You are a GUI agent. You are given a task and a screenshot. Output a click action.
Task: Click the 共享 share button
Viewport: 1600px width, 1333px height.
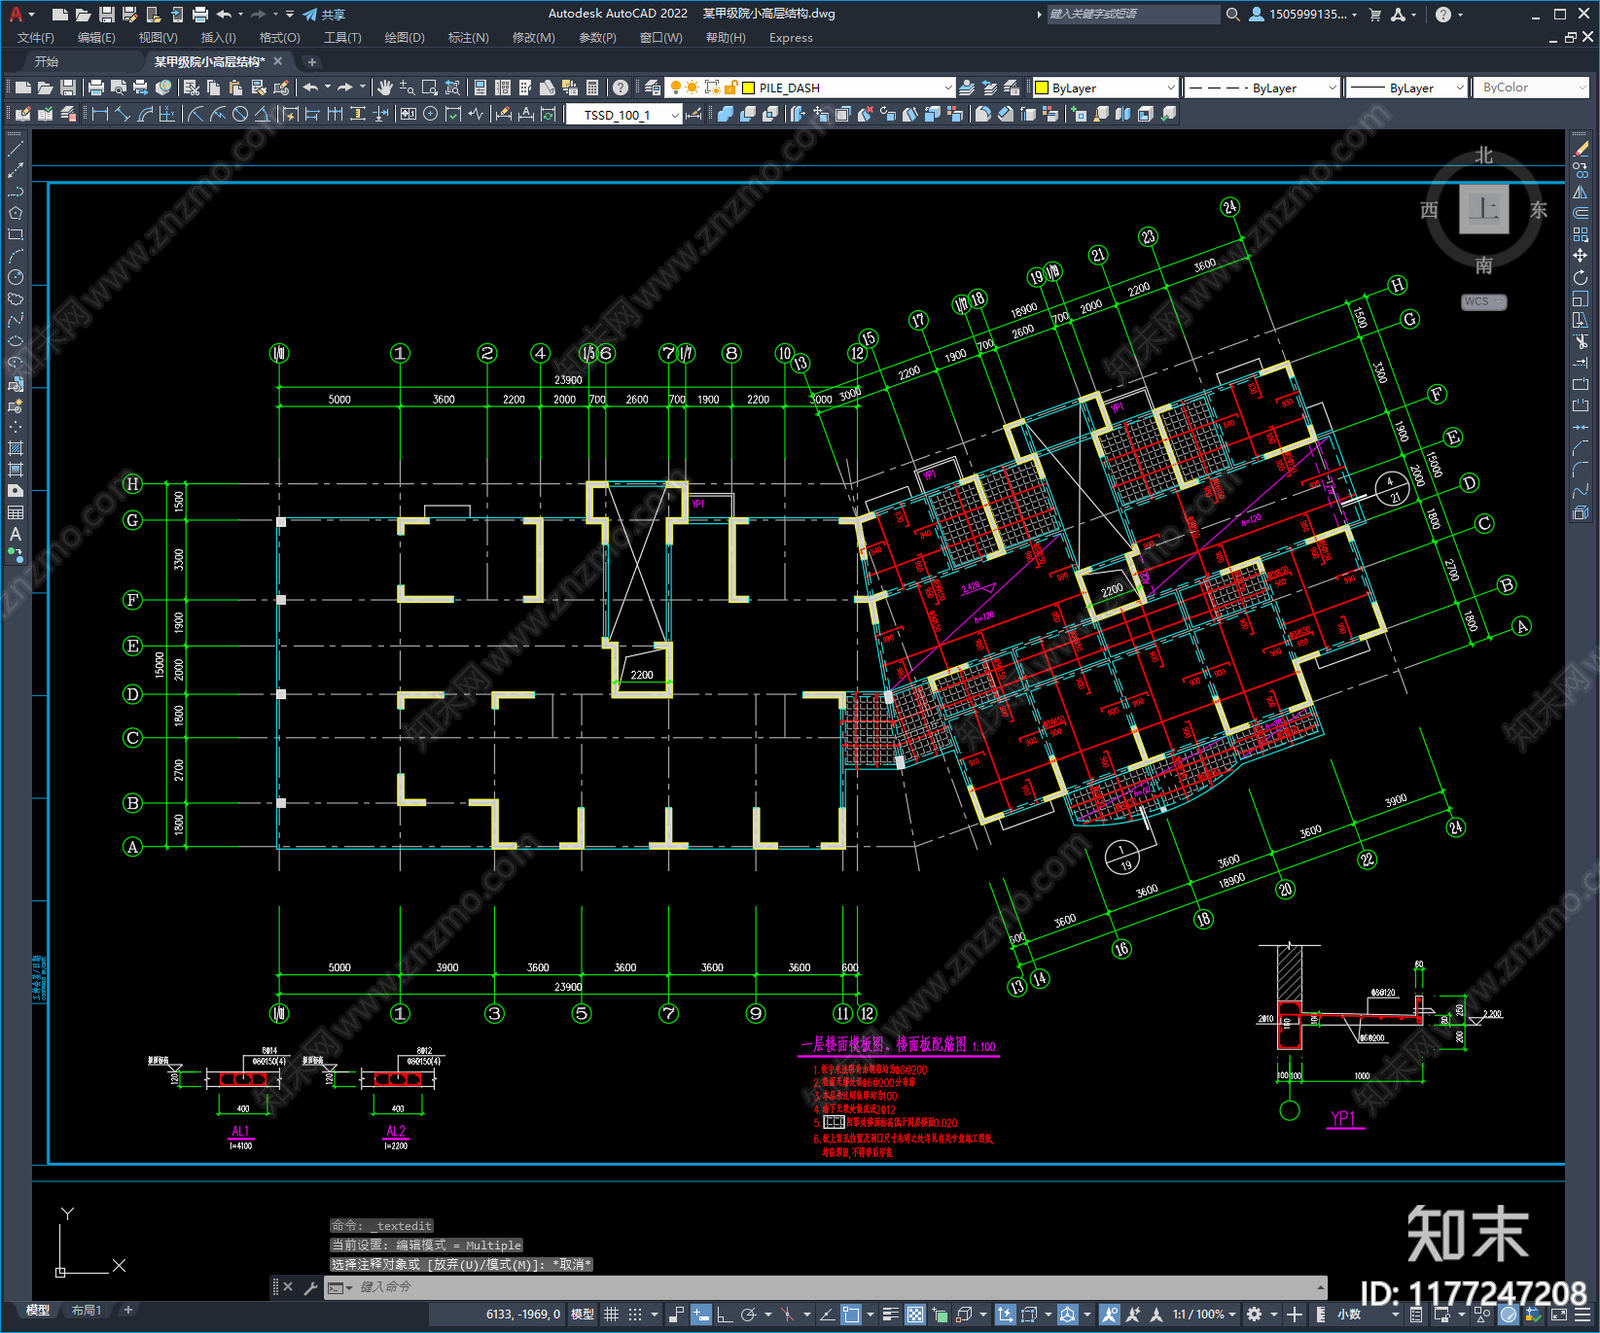pyautogui.click(x=324, y=14)
